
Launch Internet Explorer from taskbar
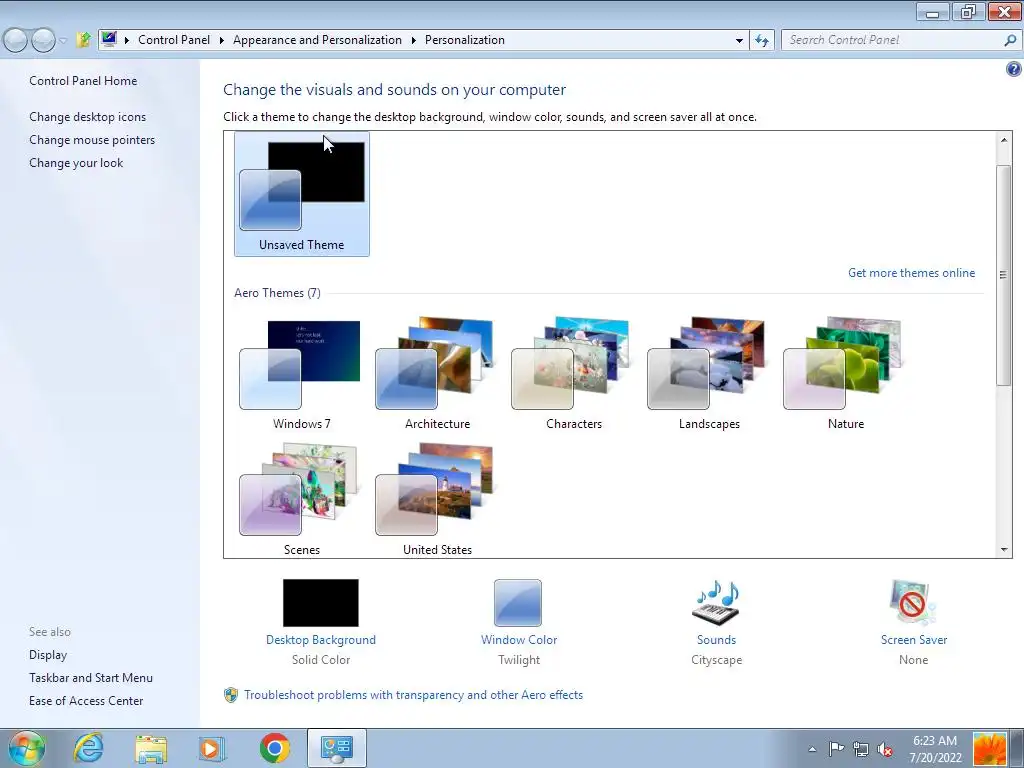click(88, 748)
